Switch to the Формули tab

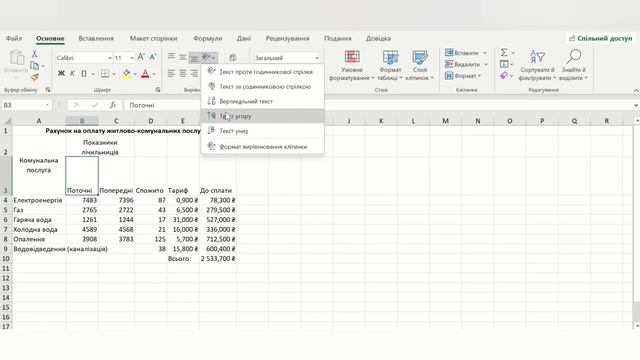tap(208, 38)
